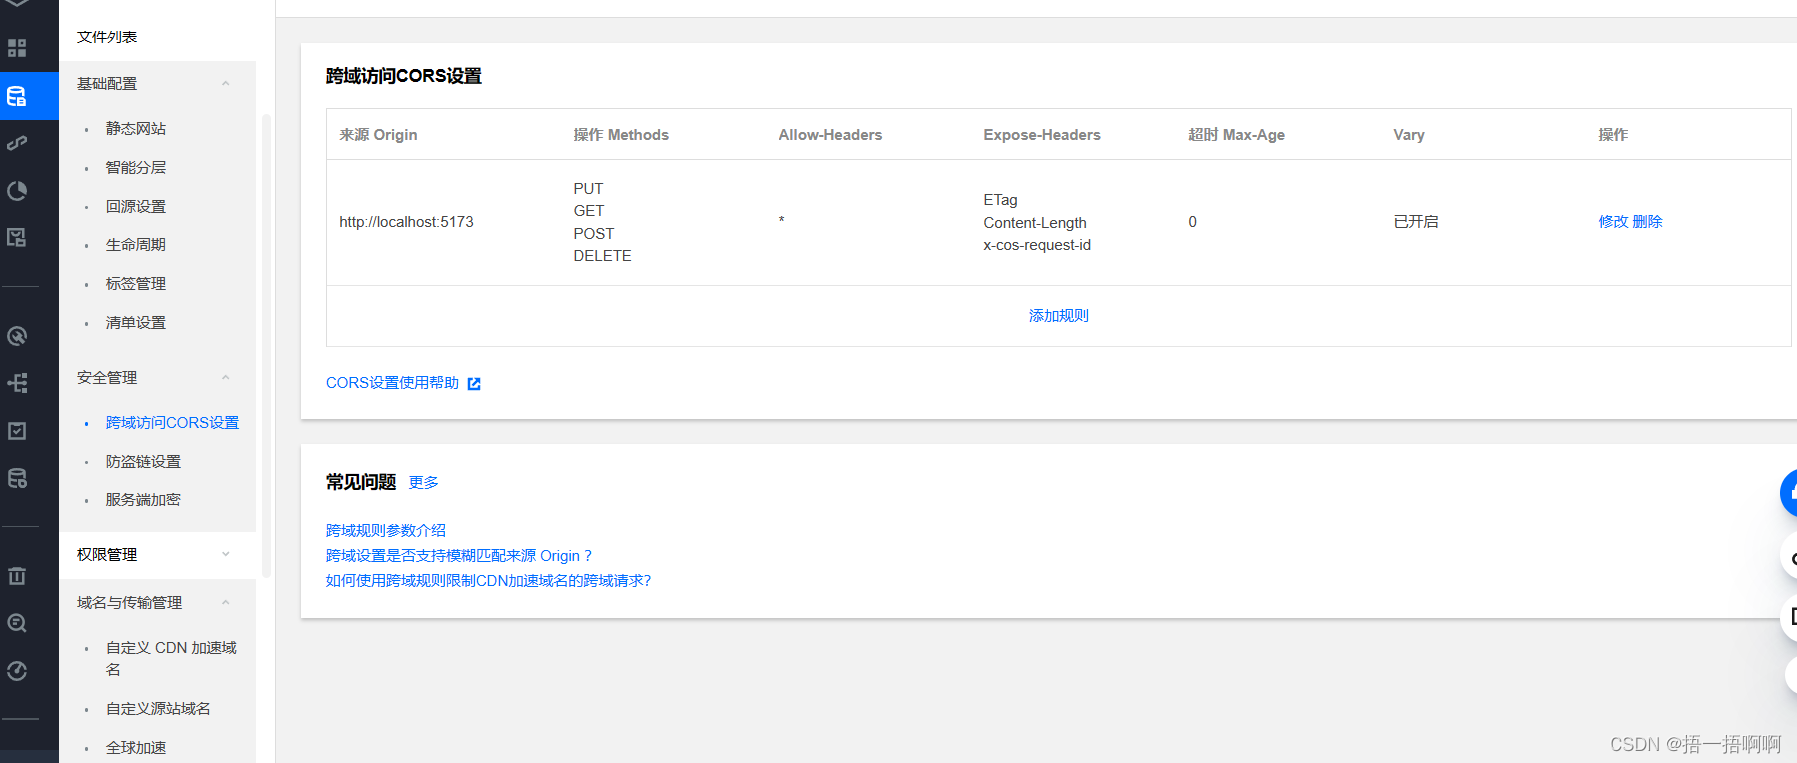
Task: Select the highlighted bucket storage icon
Action: click(x=17, y=96)
